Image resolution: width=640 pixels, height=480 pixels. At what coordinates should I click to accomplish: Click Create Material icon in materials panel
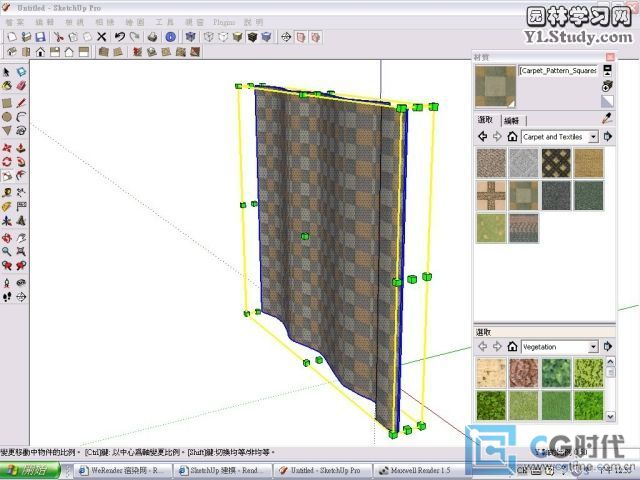coord(607,86)
